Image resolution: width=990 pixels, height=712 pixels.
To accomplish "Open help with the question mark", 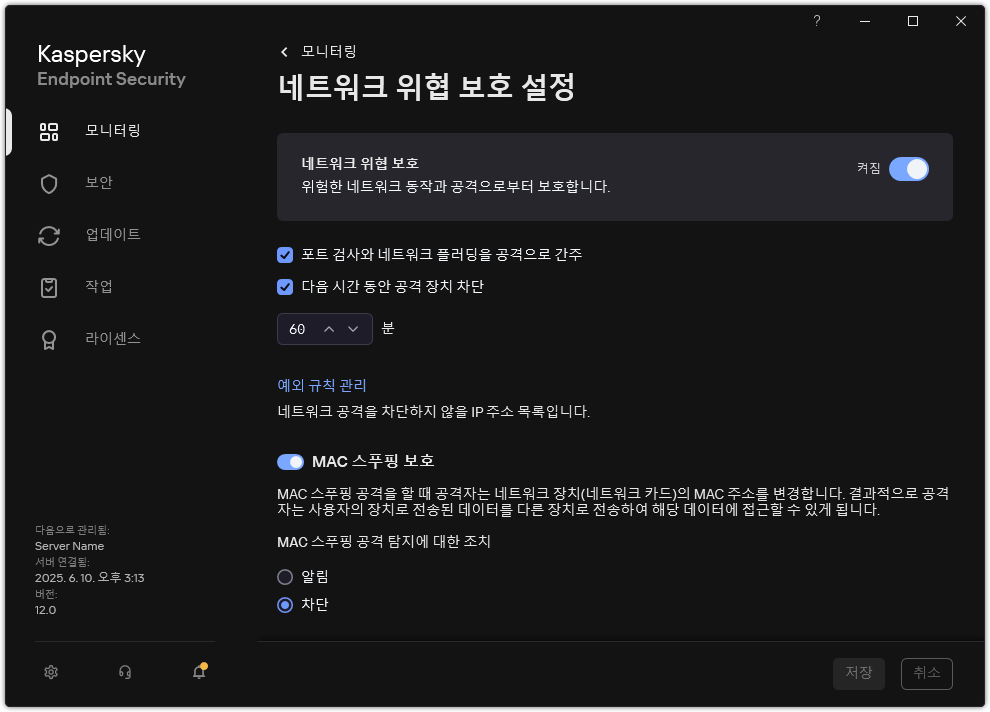I will [816, 21].
